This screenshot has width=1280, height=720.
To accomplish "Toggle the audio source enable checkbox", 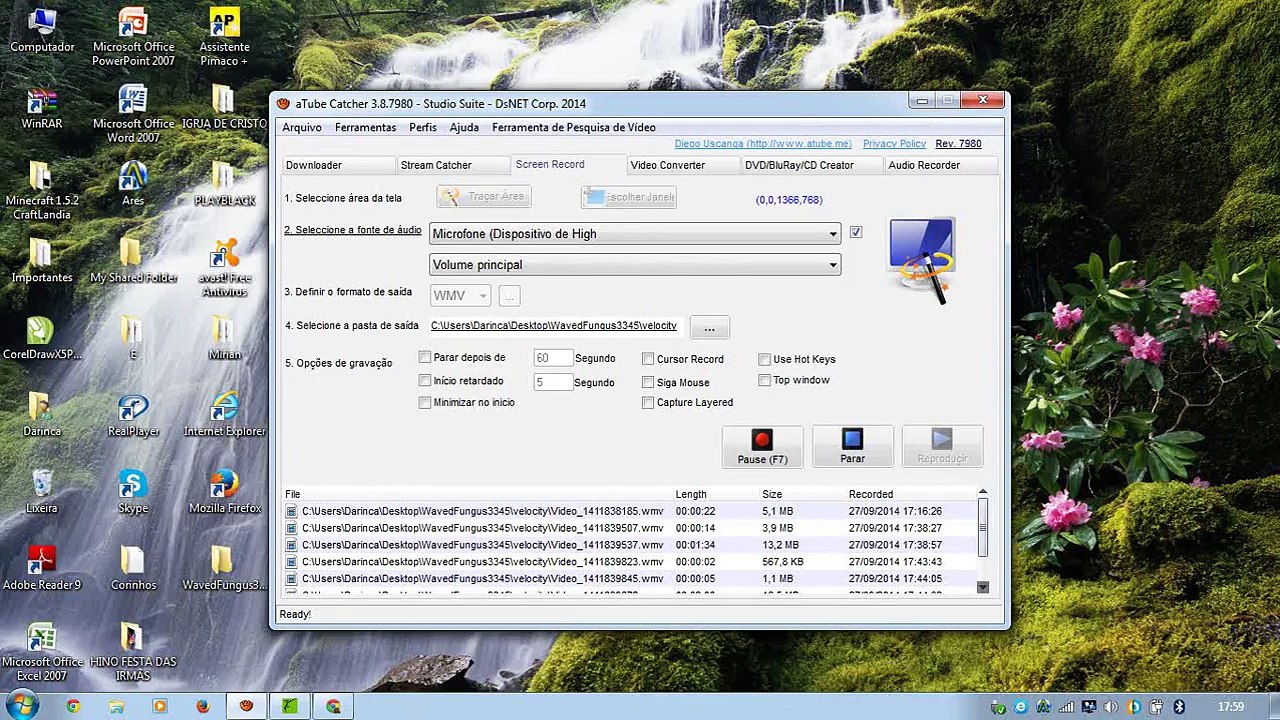I will click(856, 232).
